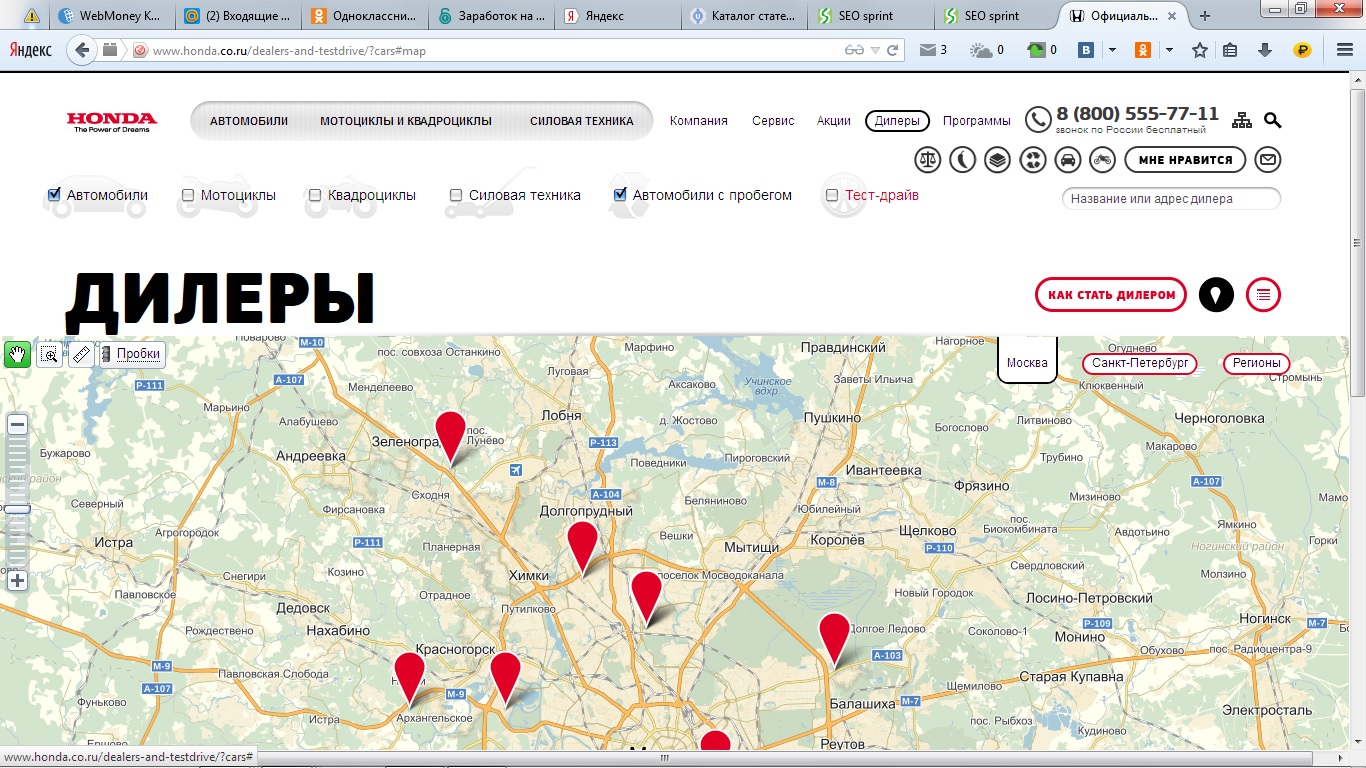This screenshot has height=768, width=1366.
Task: Open the browser hamburger menu
Action: pos(1345,50)
